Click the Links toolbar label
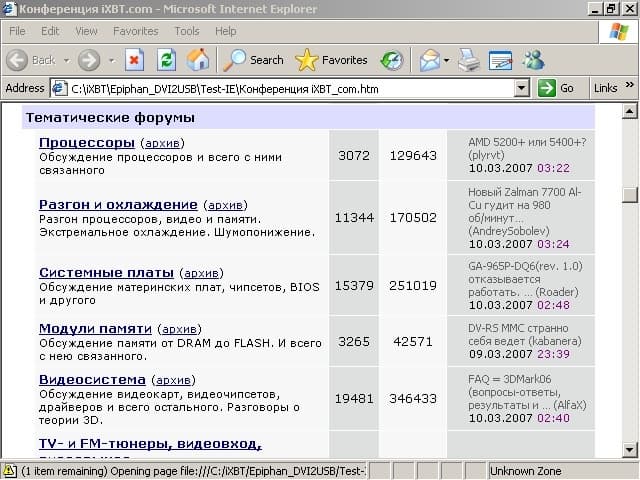The height and width of the screenshot is (480, 640). coord(605,88)
